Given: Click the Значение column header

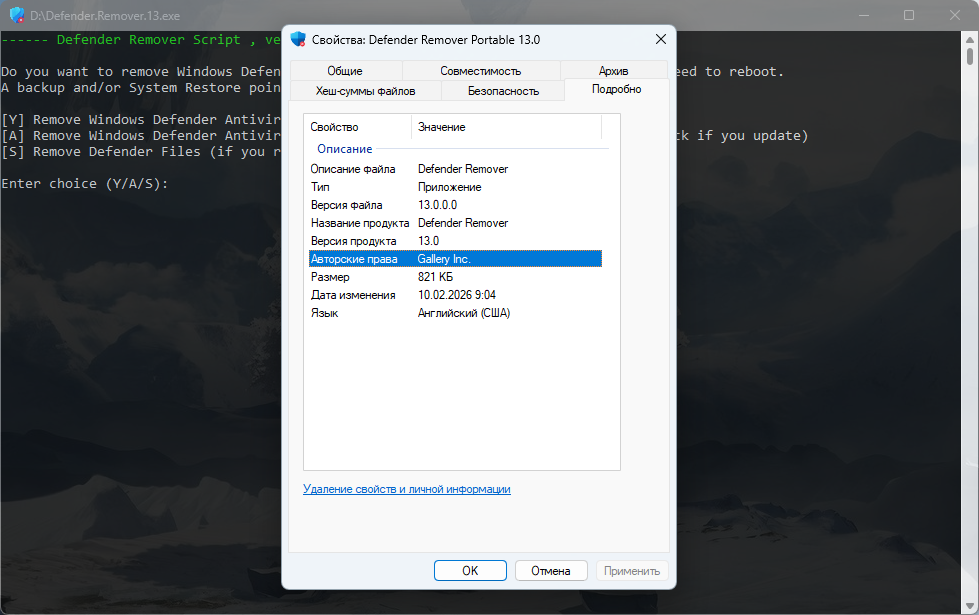Looking at the screenshot, I should point(506,127).
